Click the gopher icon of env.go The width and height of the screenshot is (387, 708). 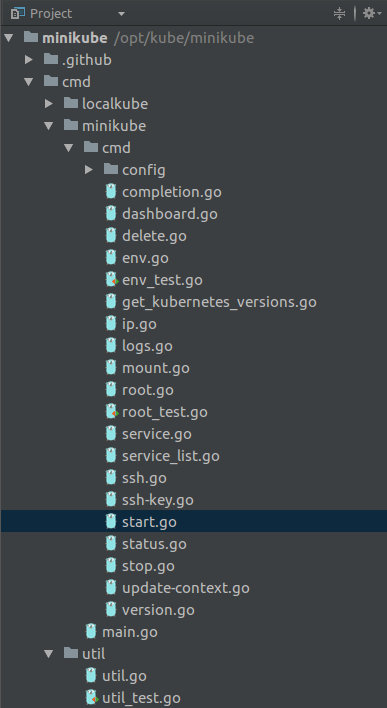tap(111, 258)
